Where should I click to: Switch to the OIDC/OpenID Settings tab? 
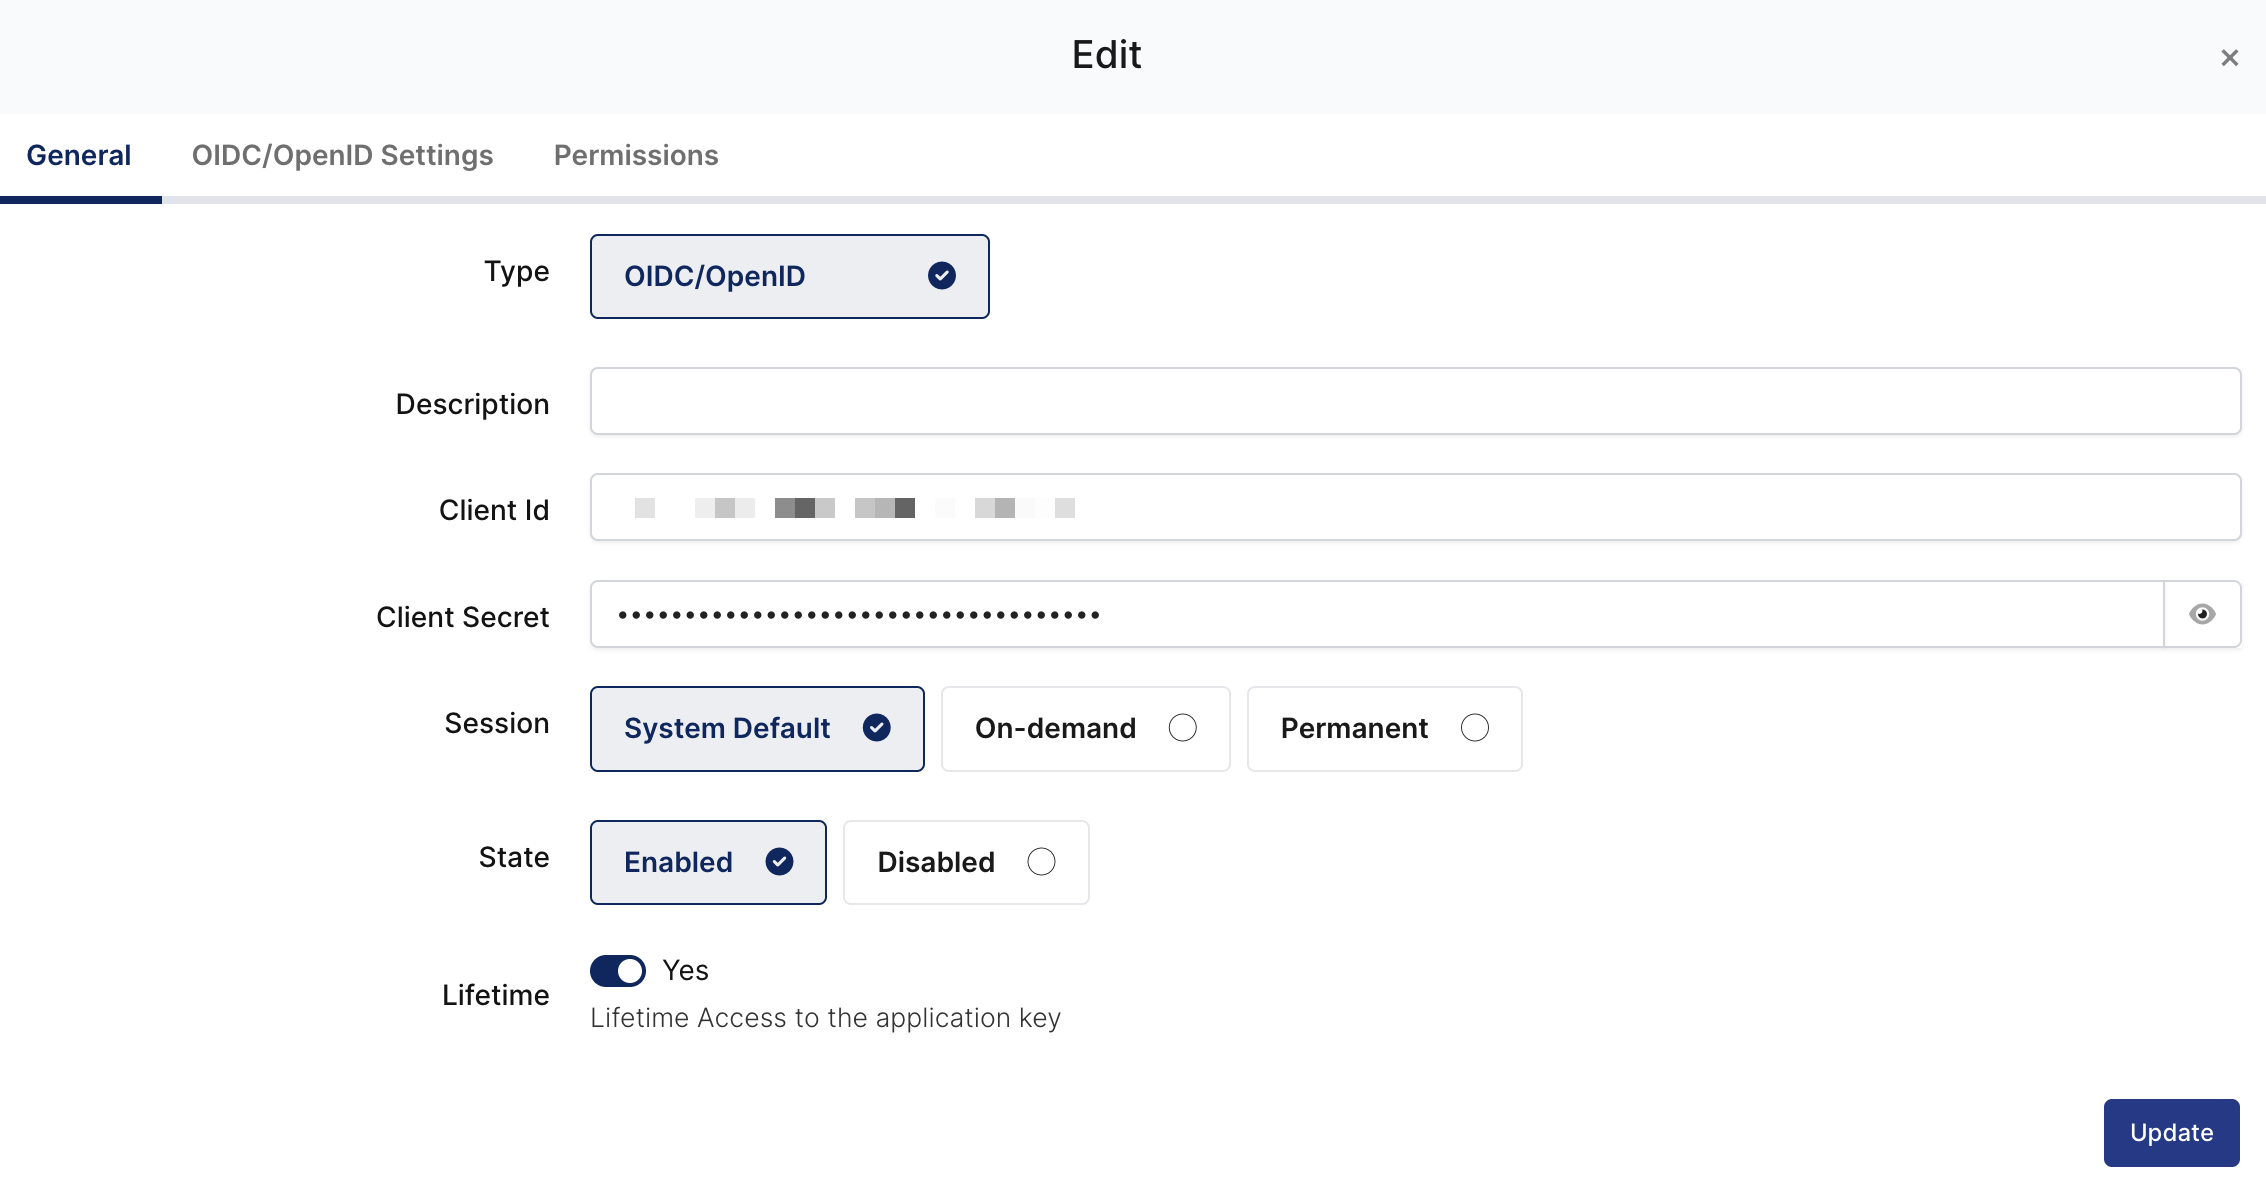342,156
